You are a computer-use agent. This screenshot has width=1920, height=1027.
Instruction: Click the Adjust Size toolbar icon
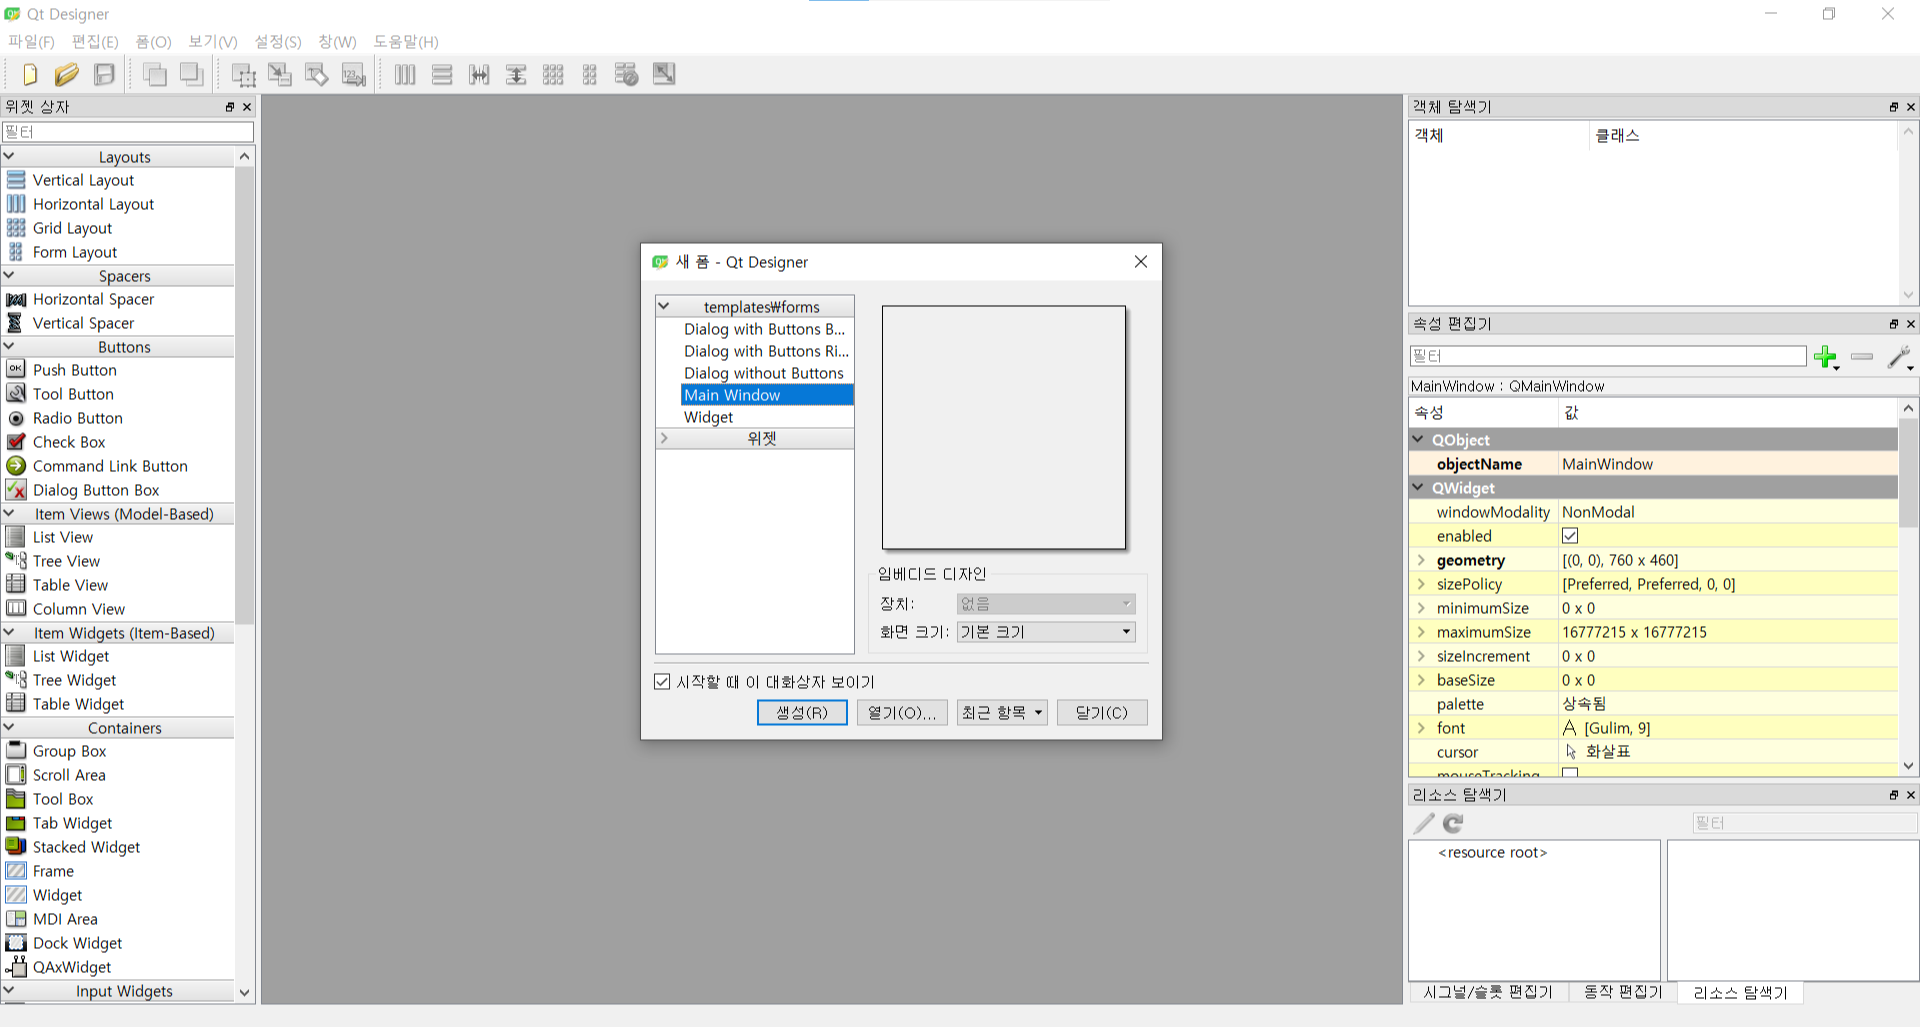tap(664, 74)
